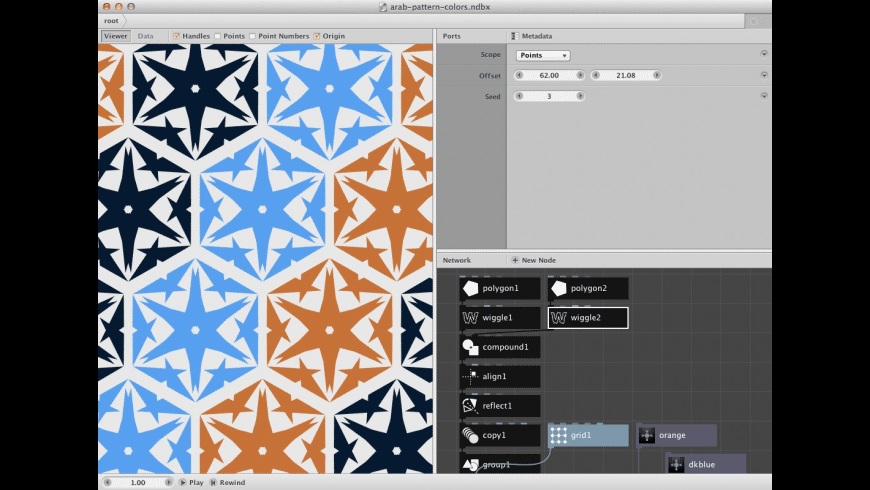Expand the Seed row options arrow
870x490 pixels.
[764, 96]
